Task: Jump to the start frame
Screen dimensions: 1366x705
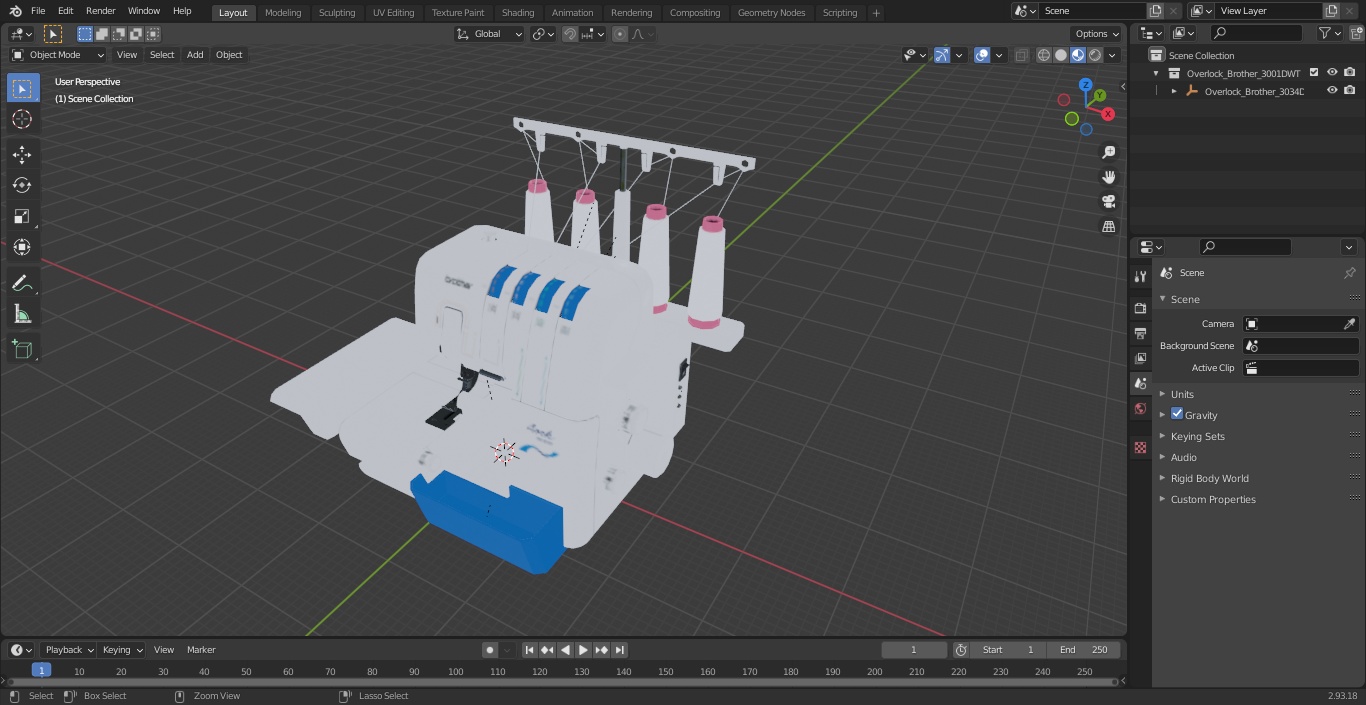Action: pos(530,650)
